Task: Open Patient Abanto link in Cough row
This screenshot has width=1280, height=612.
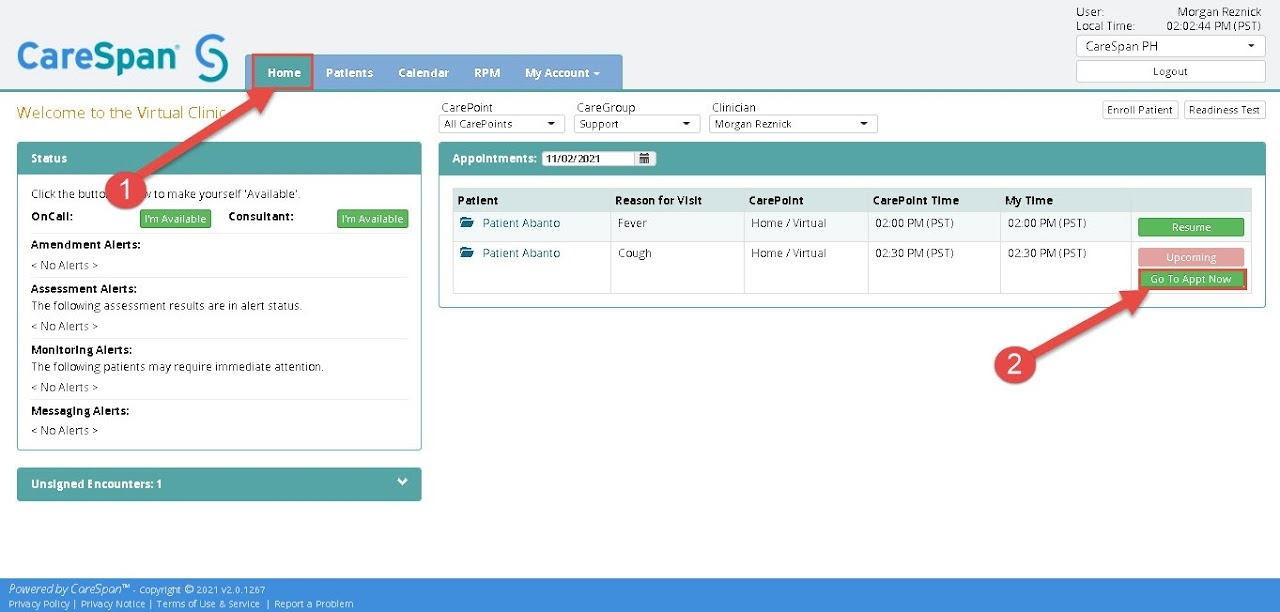Action: pos(521,253)
